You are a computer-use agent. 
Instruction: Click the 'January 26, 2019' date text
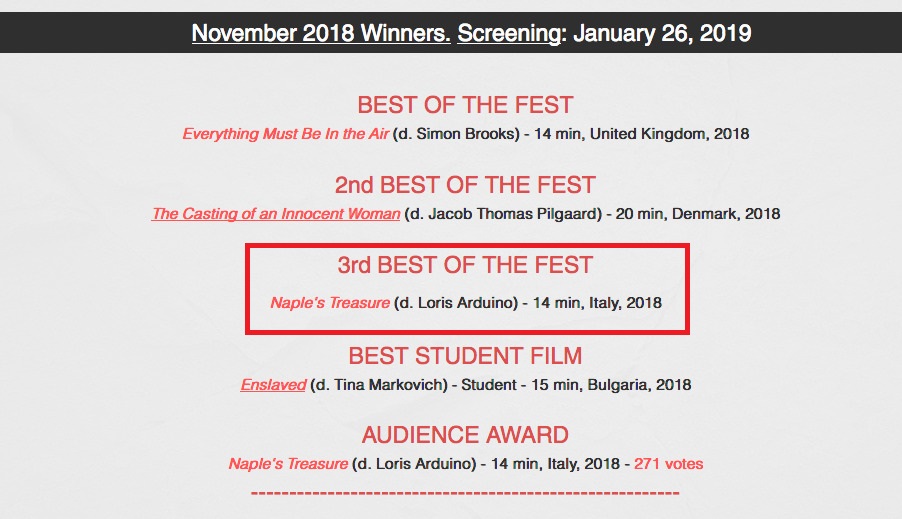[x=662, y=33]
